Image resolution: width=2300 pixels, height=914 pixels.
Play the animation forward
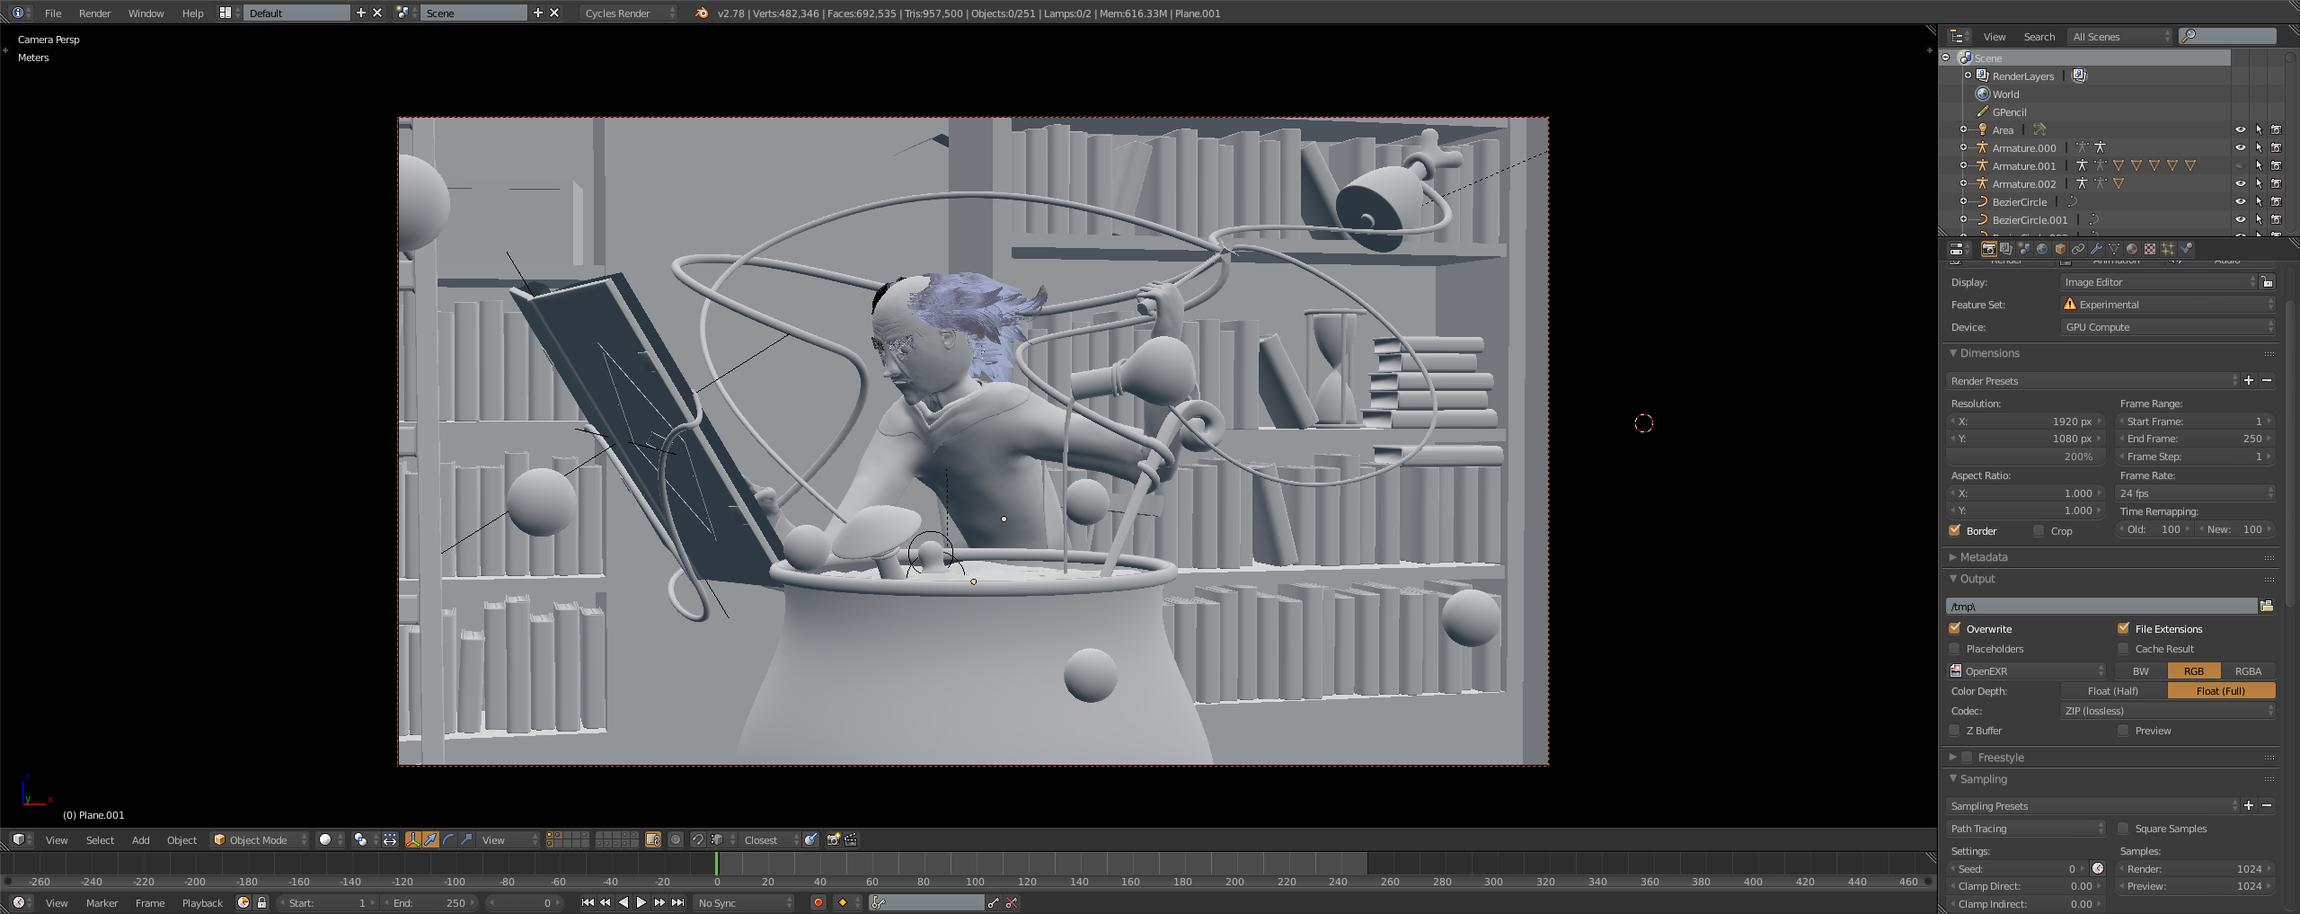[x=641, y=903]
